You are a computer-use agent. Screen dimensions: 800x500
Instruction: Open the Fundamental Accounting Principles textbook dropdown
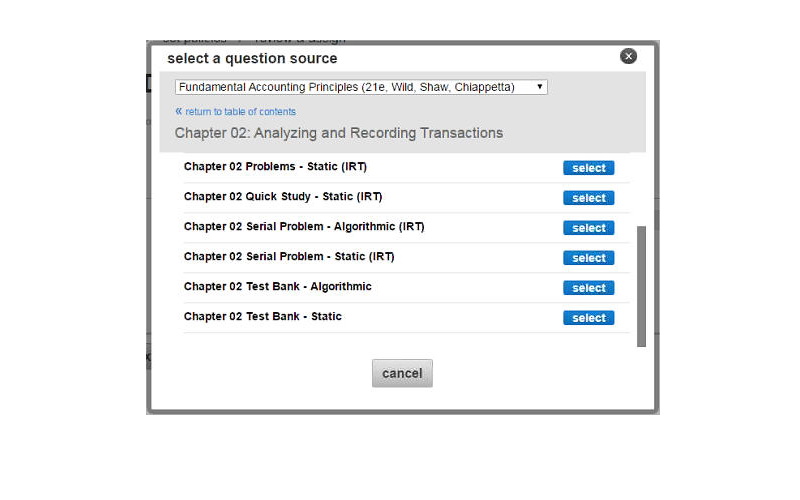tap(361, 87)
